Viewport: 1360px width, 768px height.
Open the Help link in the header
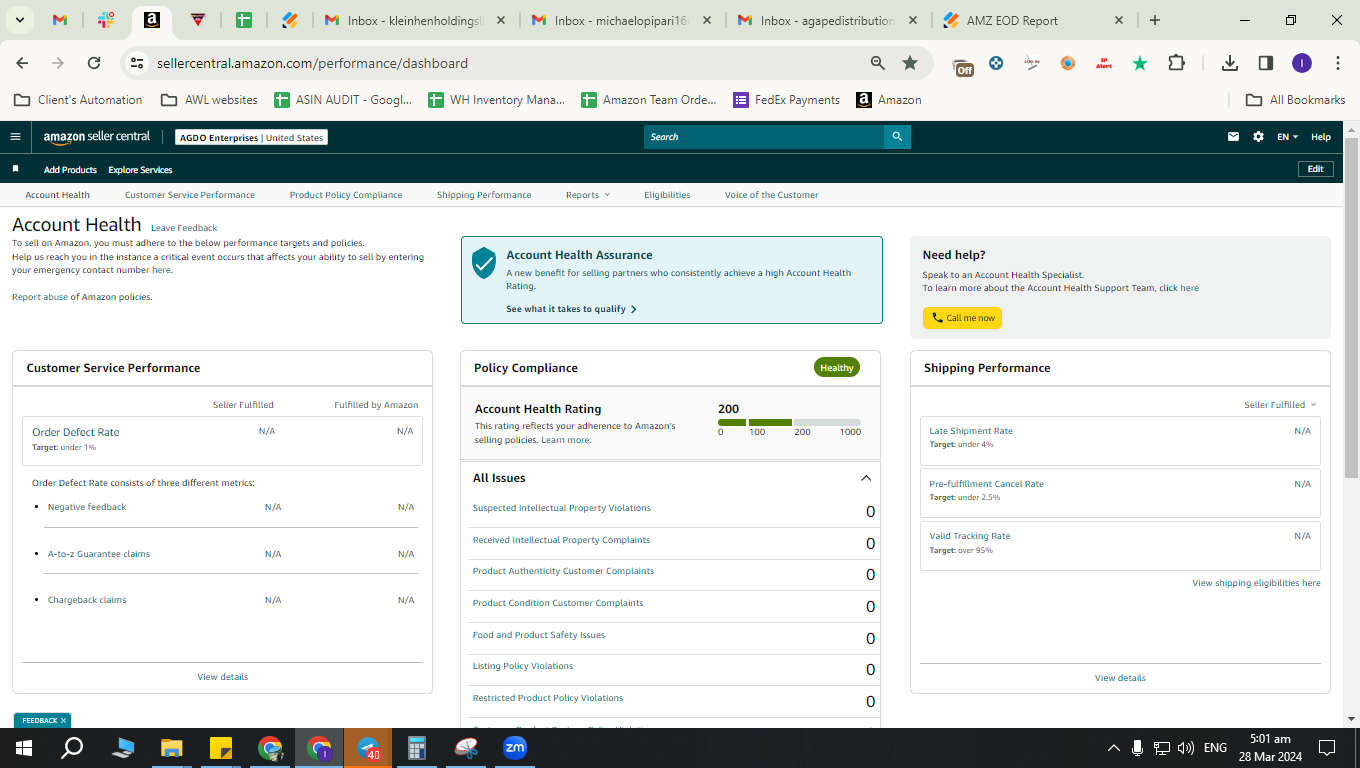click(1321, 137)
